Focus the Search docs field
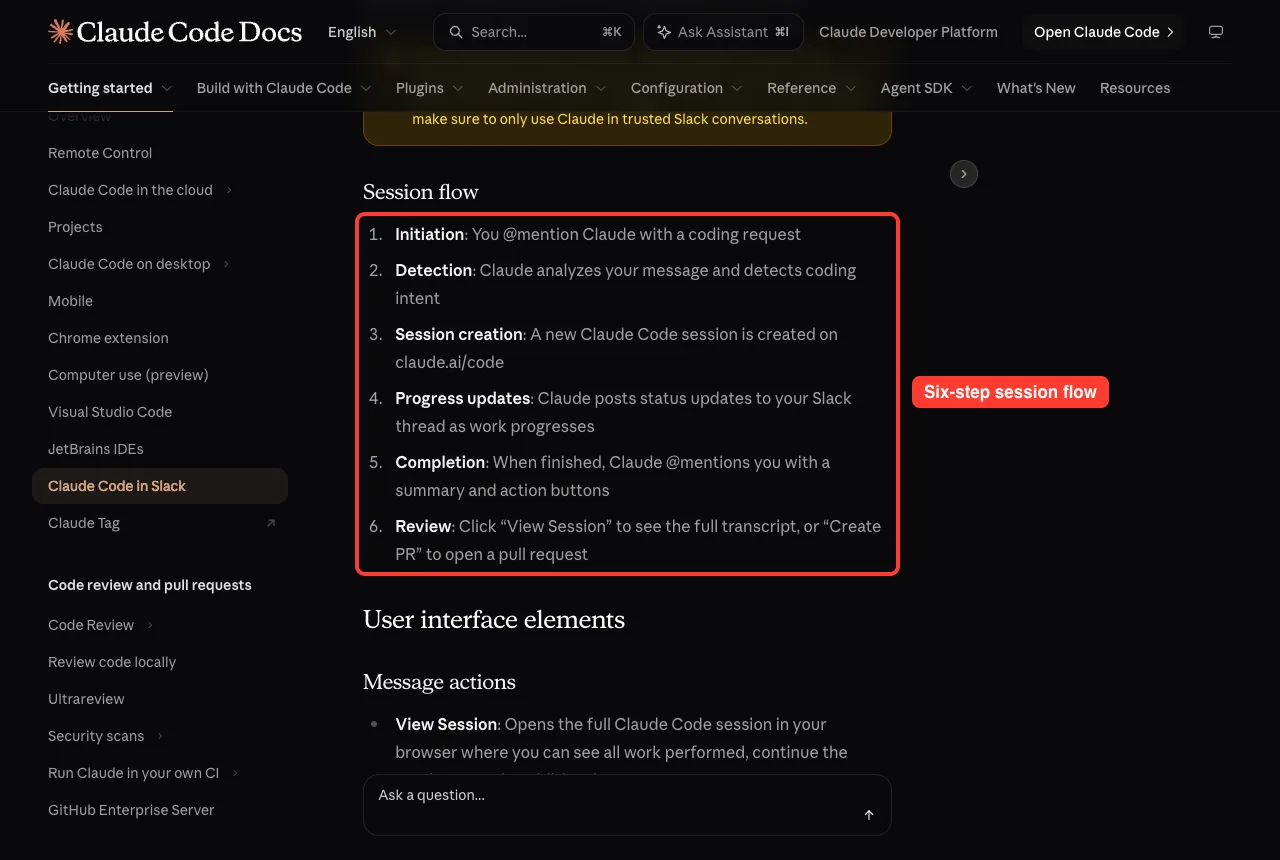This screenshot has height=860, width=1280. point(534,32)
